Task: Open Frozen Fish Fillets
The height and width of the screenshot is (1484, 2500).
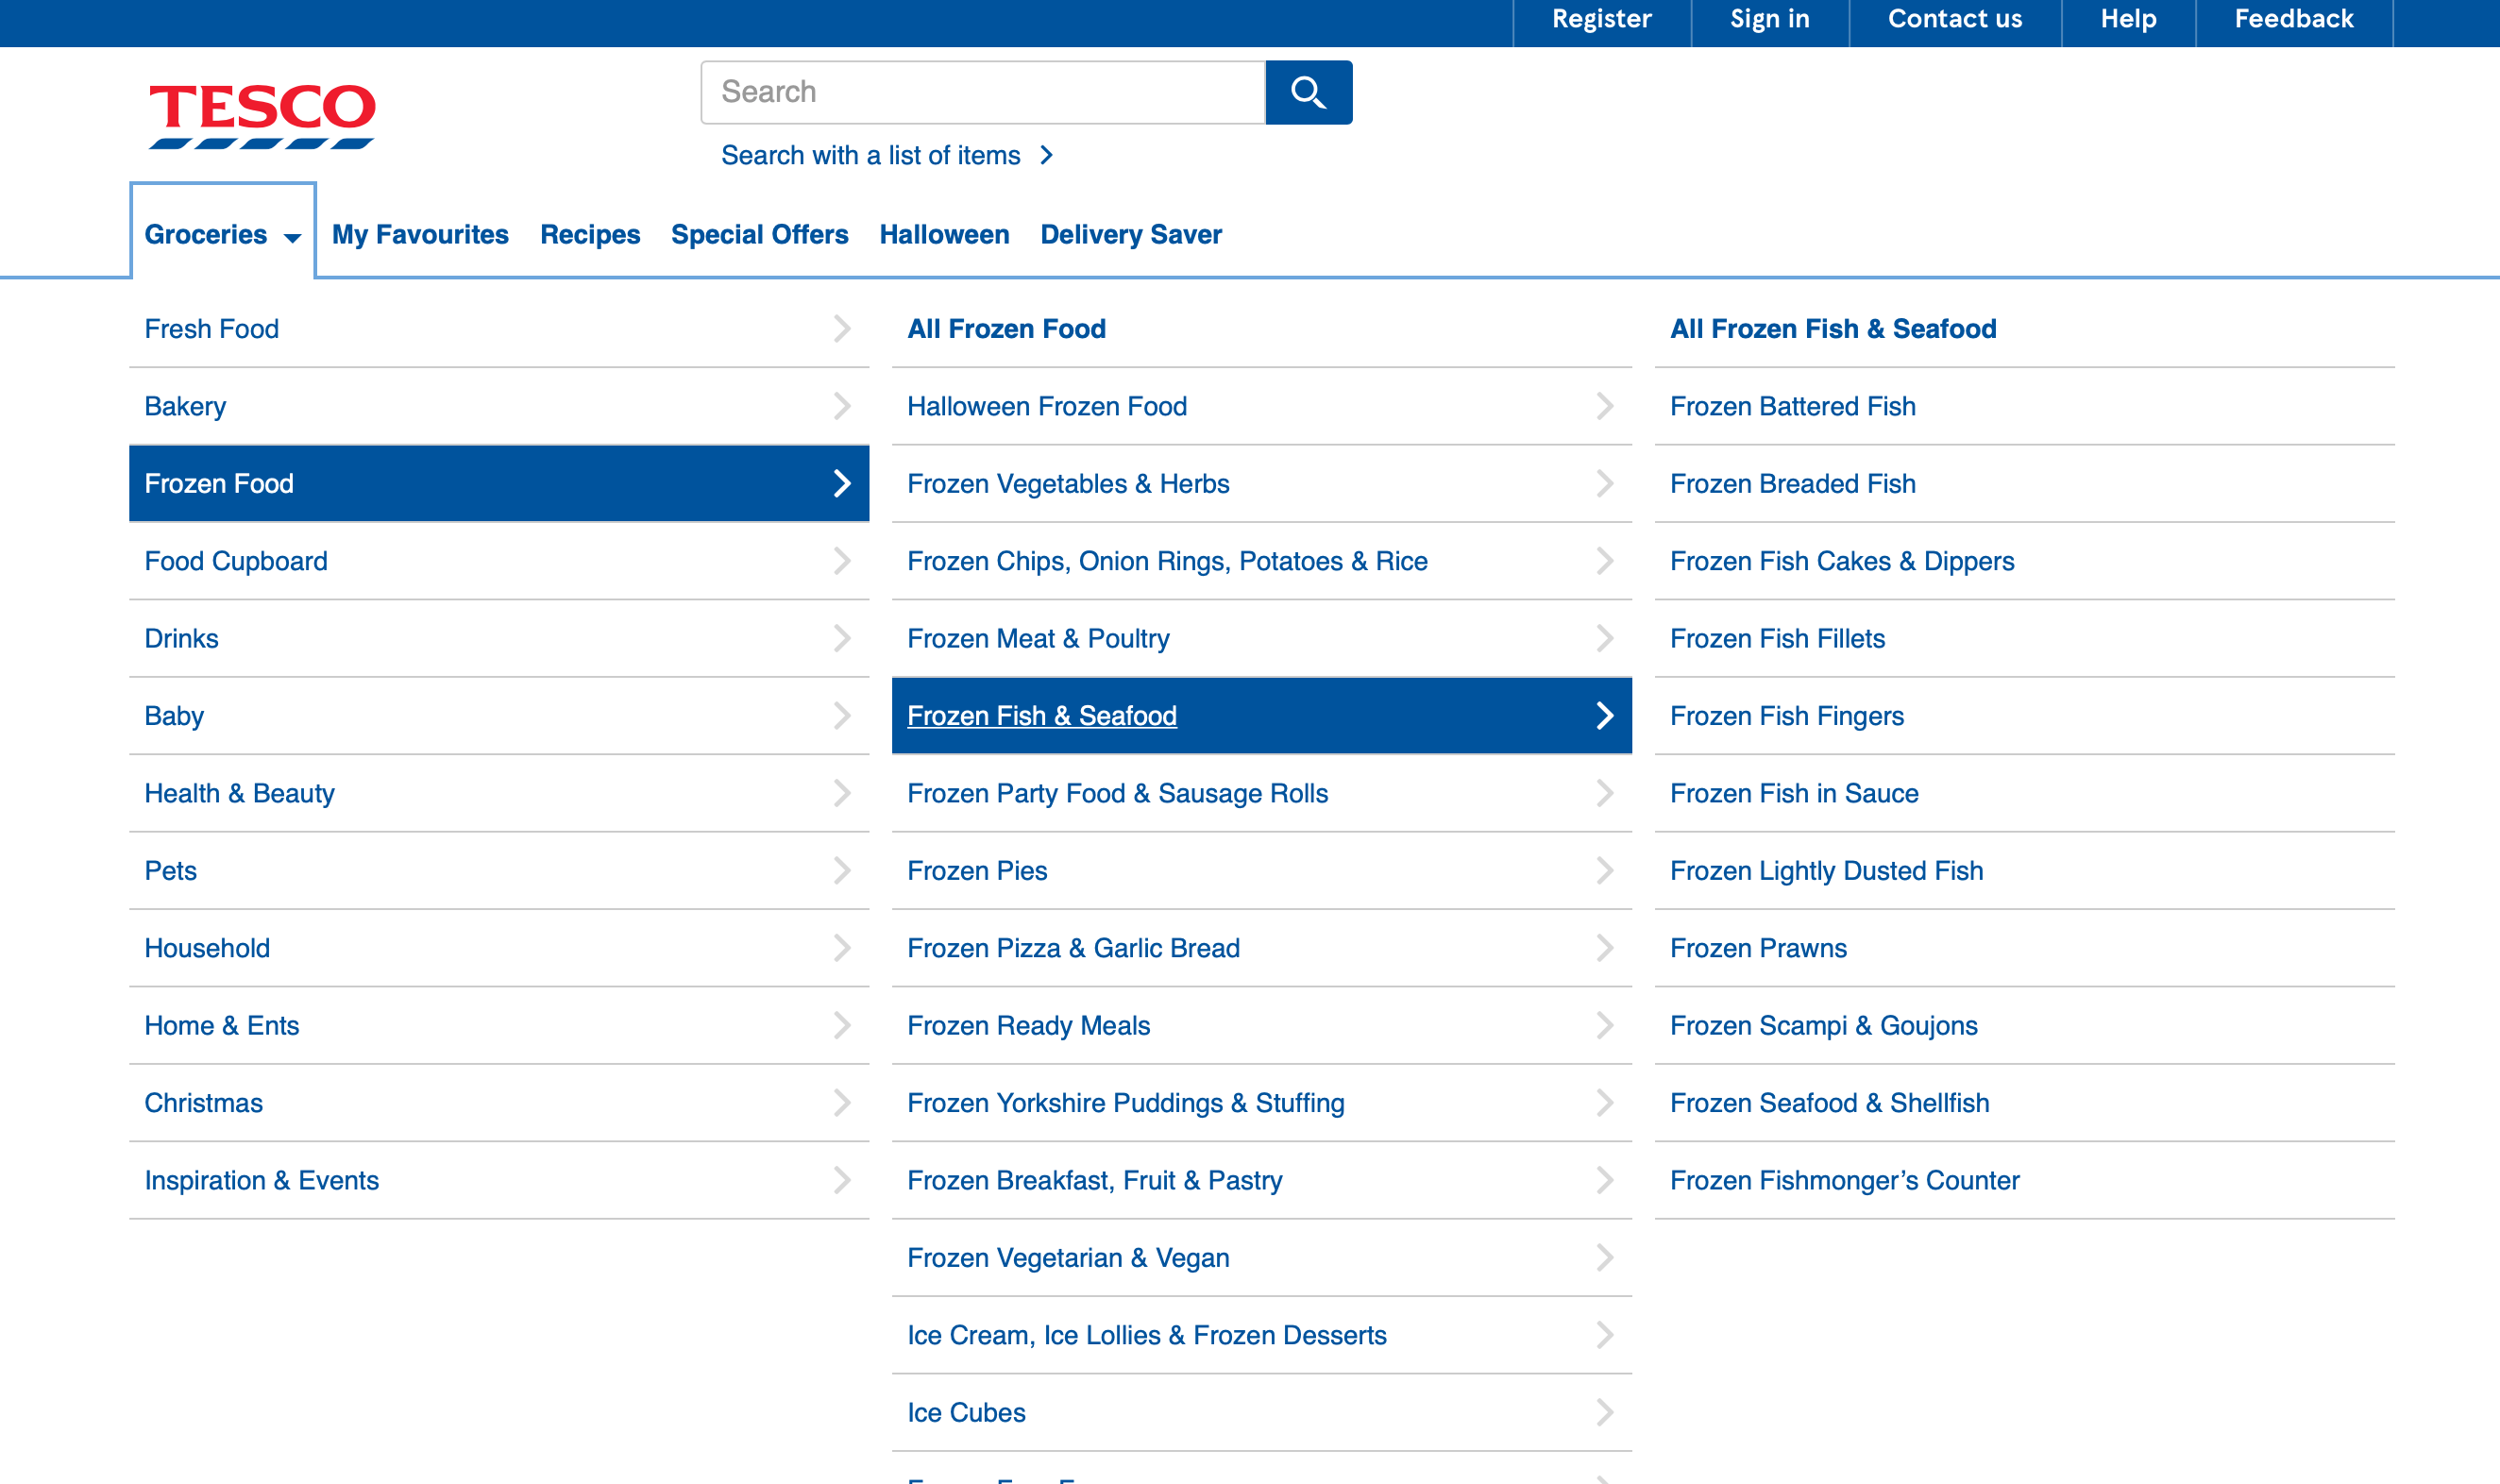Action: pos(2024,638)
